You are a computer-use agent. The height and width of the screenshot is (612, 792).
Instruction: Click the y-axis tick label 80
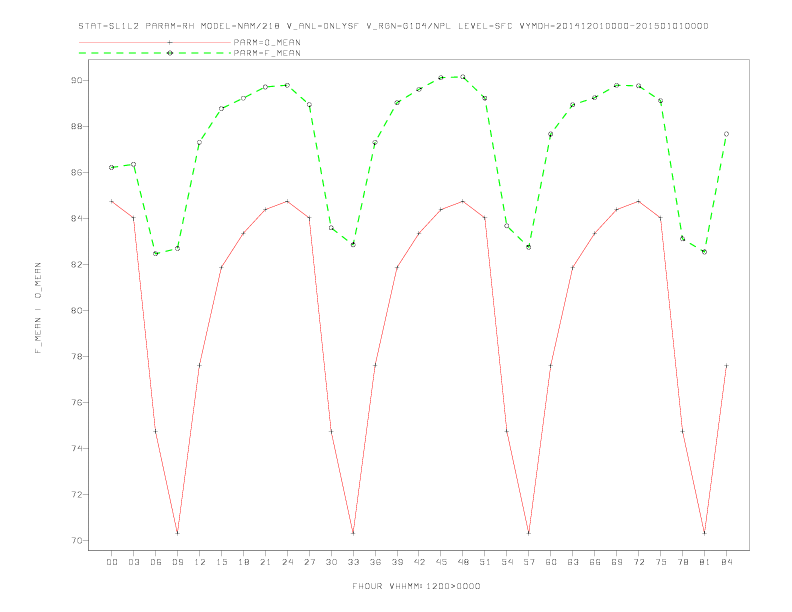coord(77,311)
